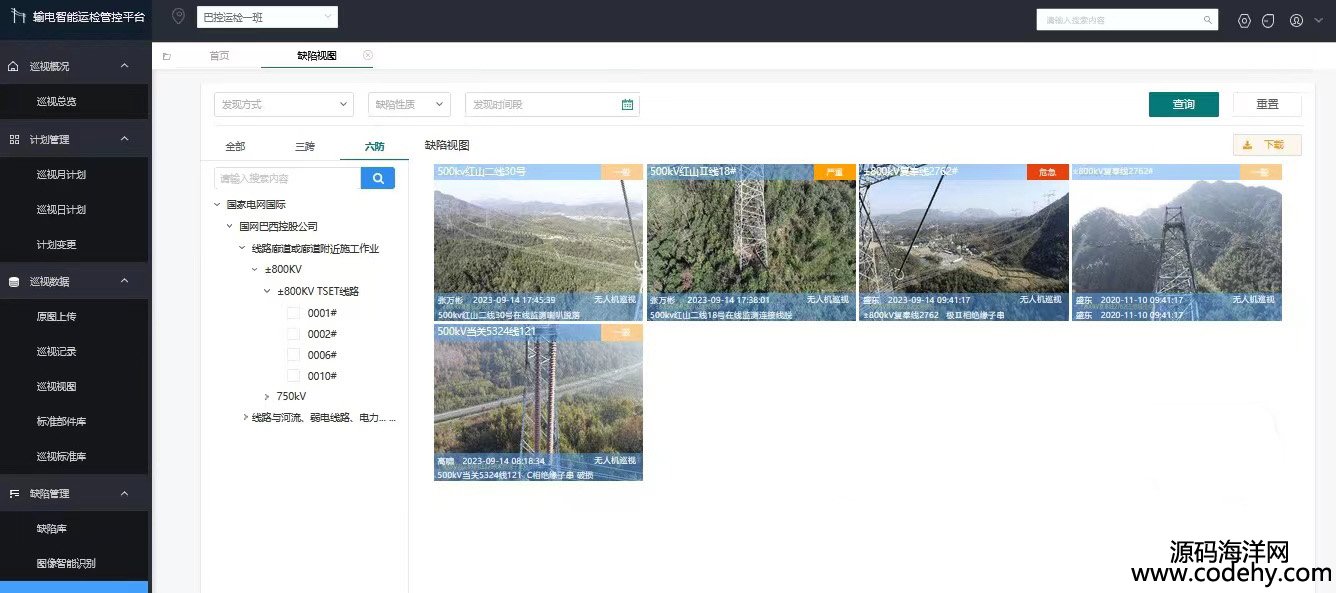Click the 巡视概况 home icon
1336x593 pixels.
(x=14, y=66)
